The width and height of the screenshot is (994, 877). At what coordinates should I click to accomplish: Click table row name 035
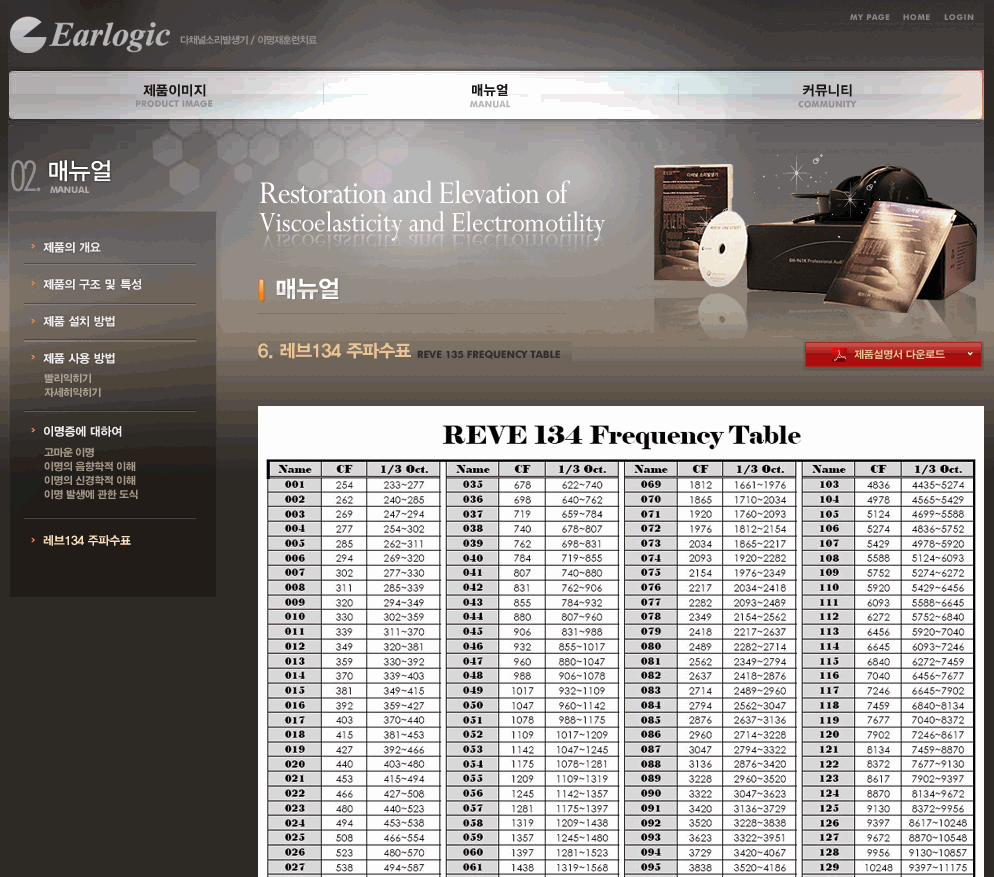click(473, 484)
